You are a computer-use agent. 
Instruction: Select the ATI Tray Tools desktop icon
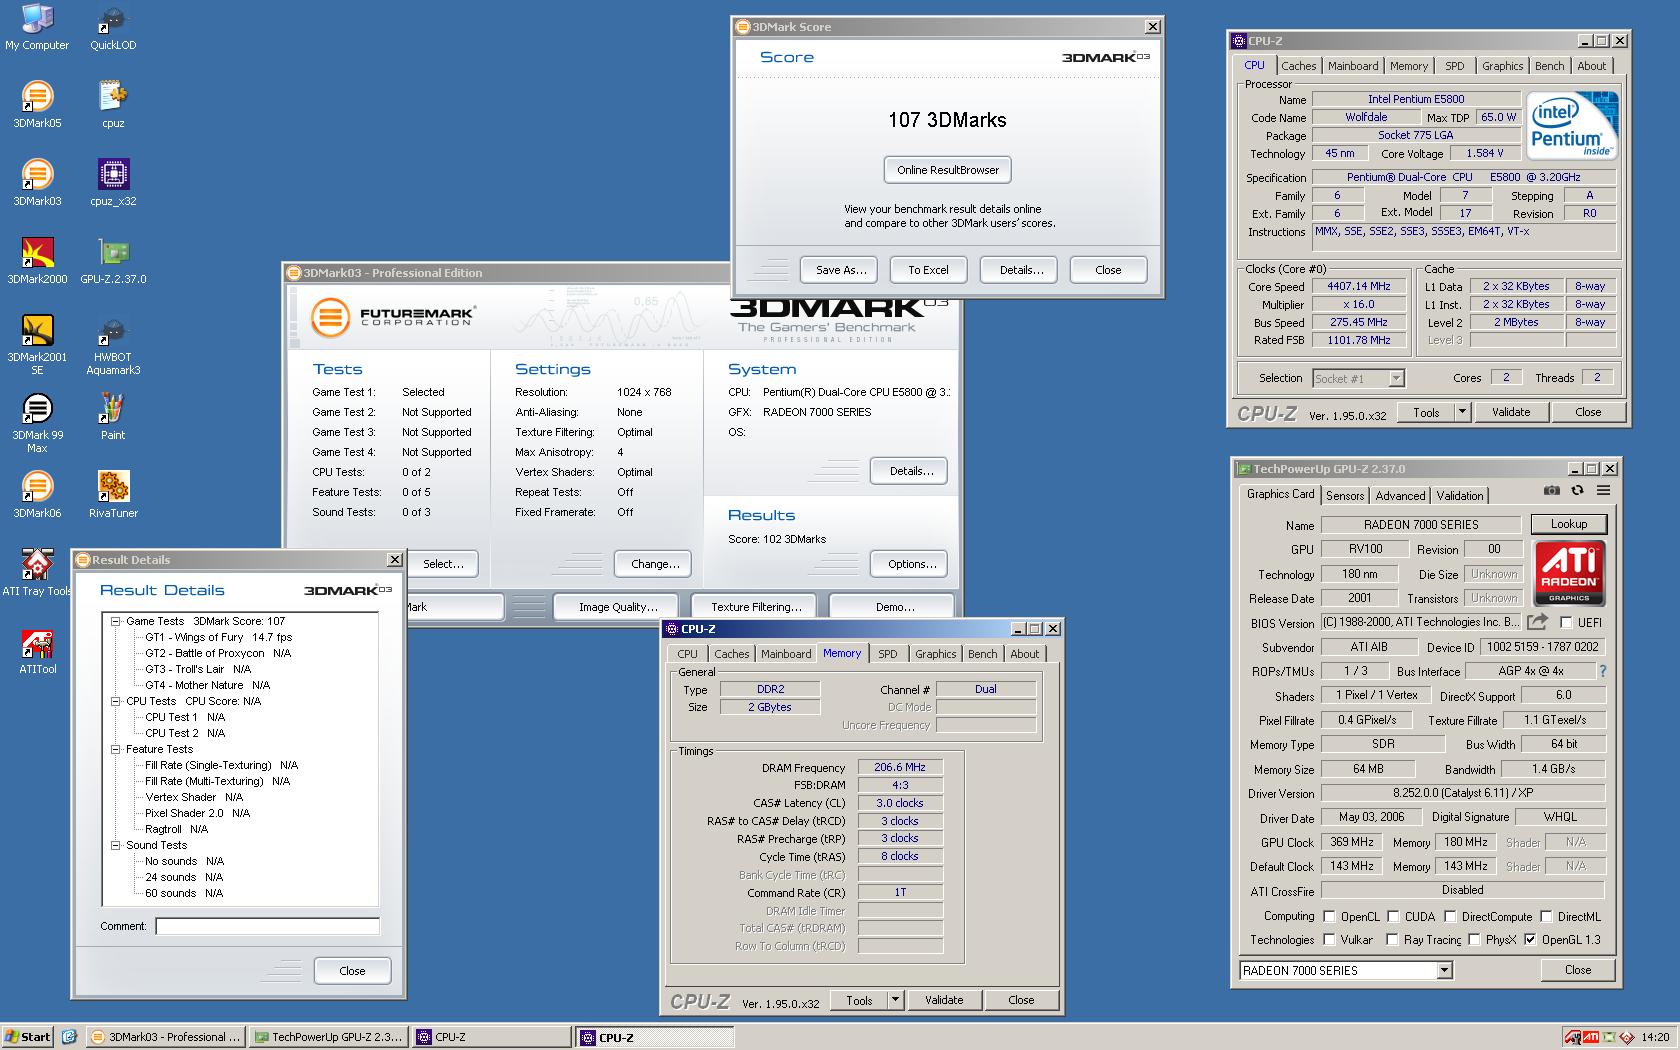pyautogui.click(x=37, y=573)
